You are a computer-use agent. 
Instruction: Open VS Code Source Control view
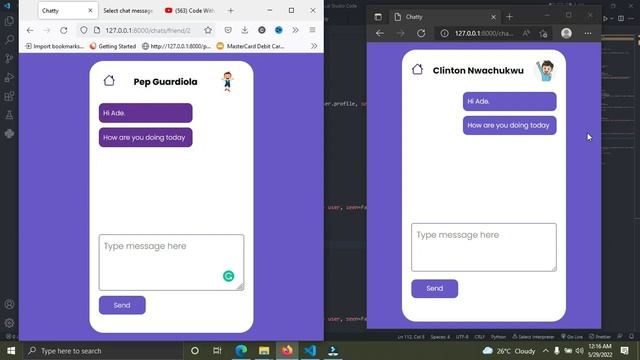tap(9, 58)
